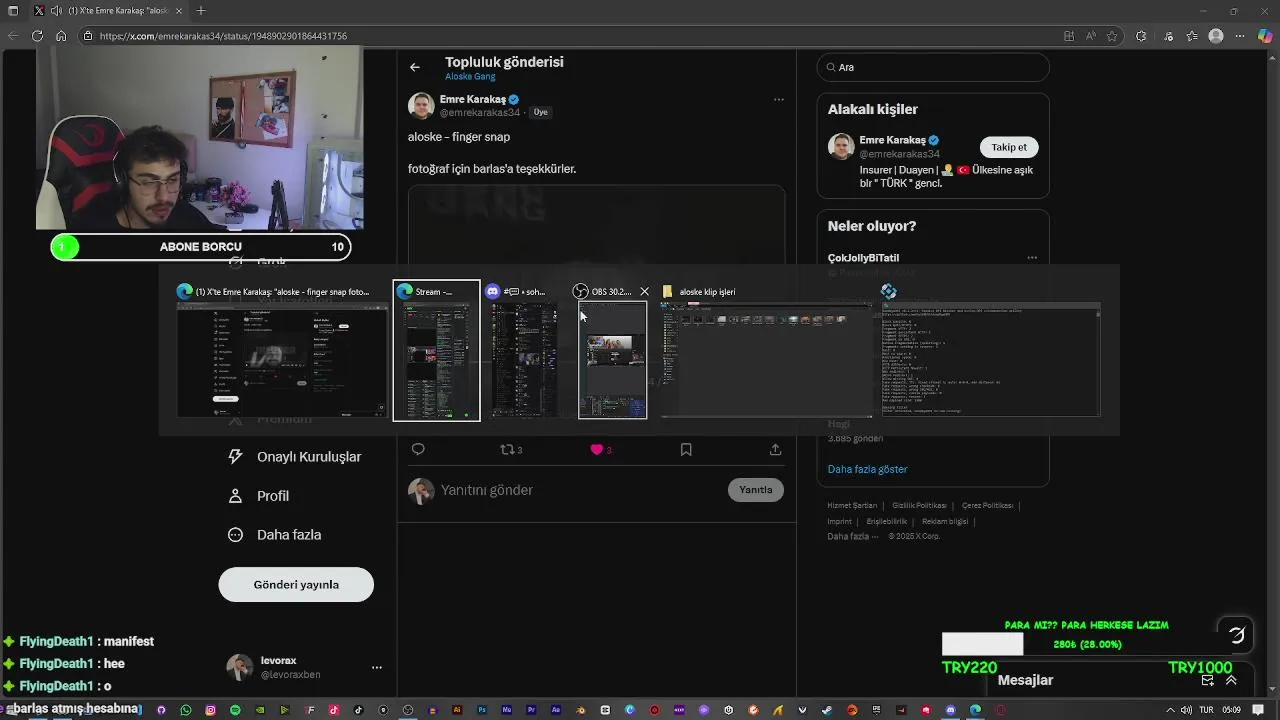The width and height of the screenshot is (1280, 720).
Task: Switch to the console window thumbnail
Action: point(990,359)
